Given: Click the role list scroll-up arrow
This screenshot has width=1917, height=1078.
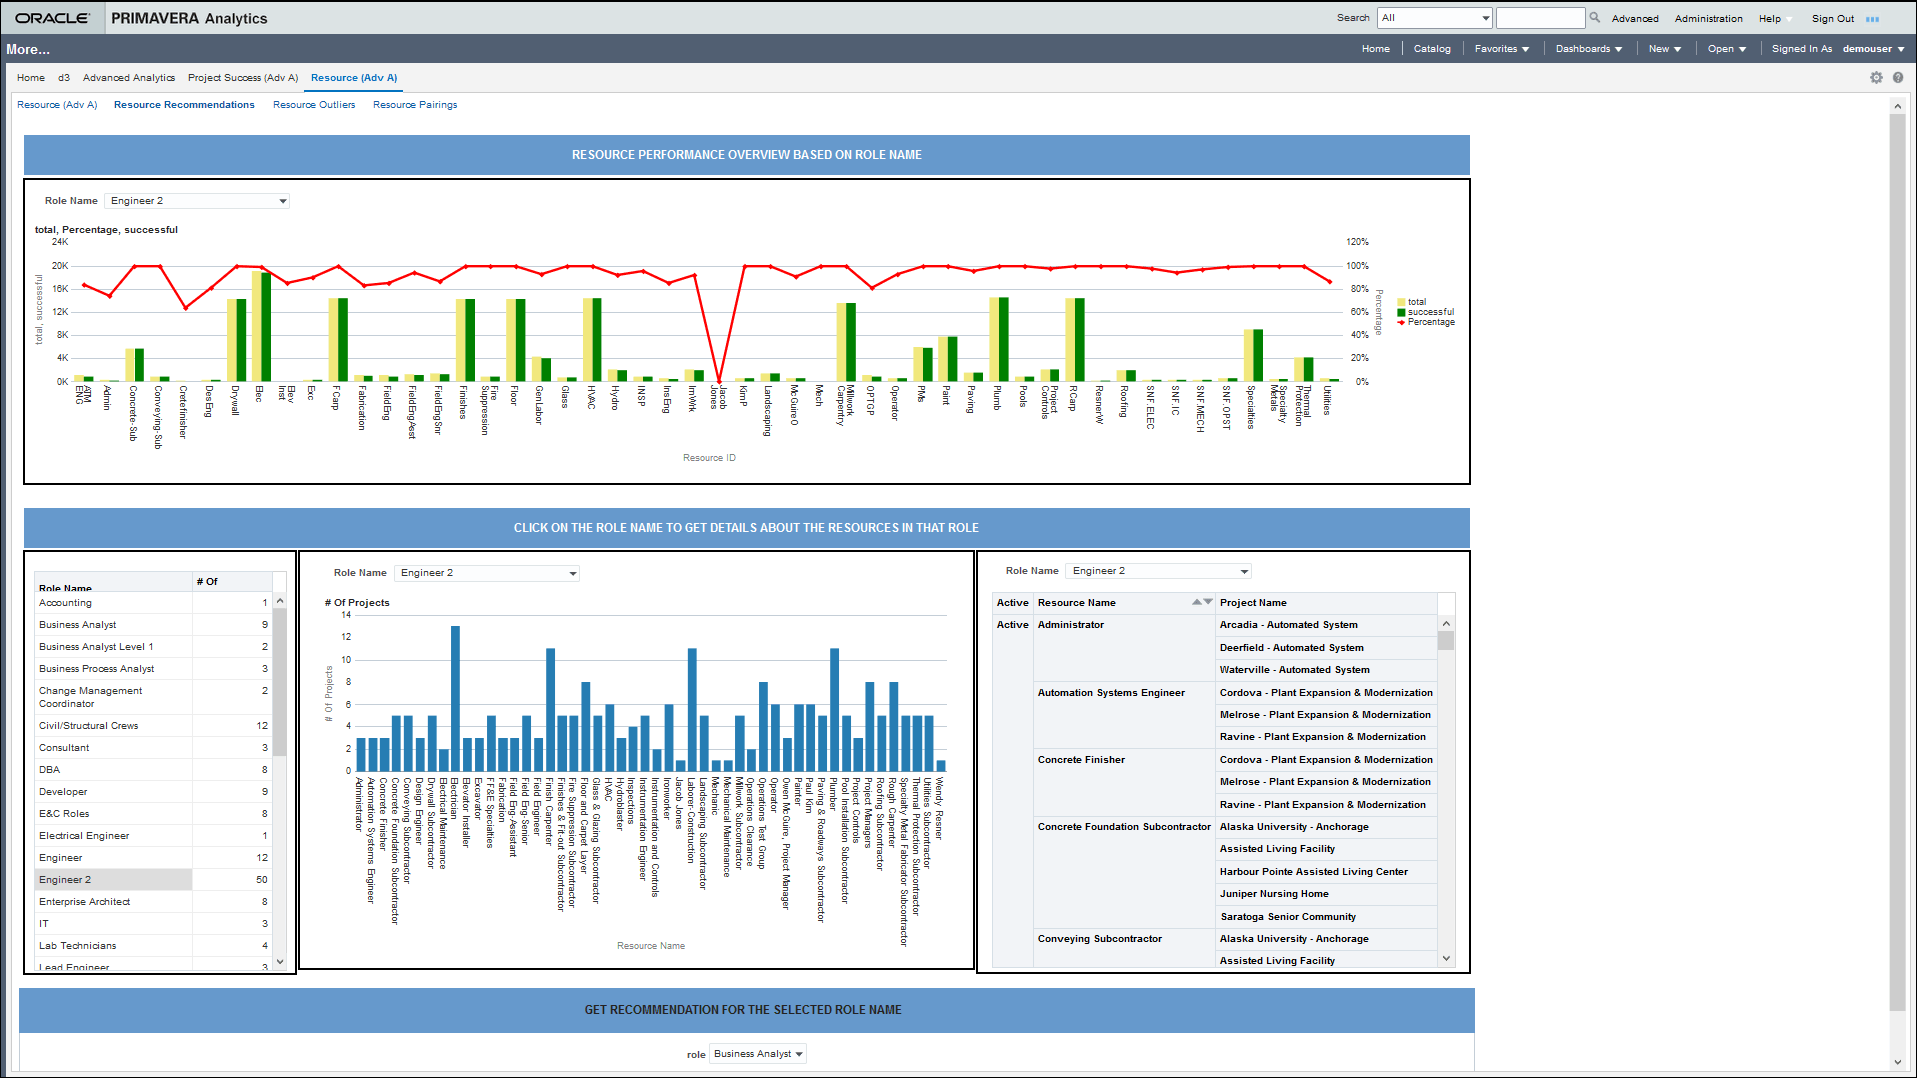Looking at the screenshot, I should point(280,601).
